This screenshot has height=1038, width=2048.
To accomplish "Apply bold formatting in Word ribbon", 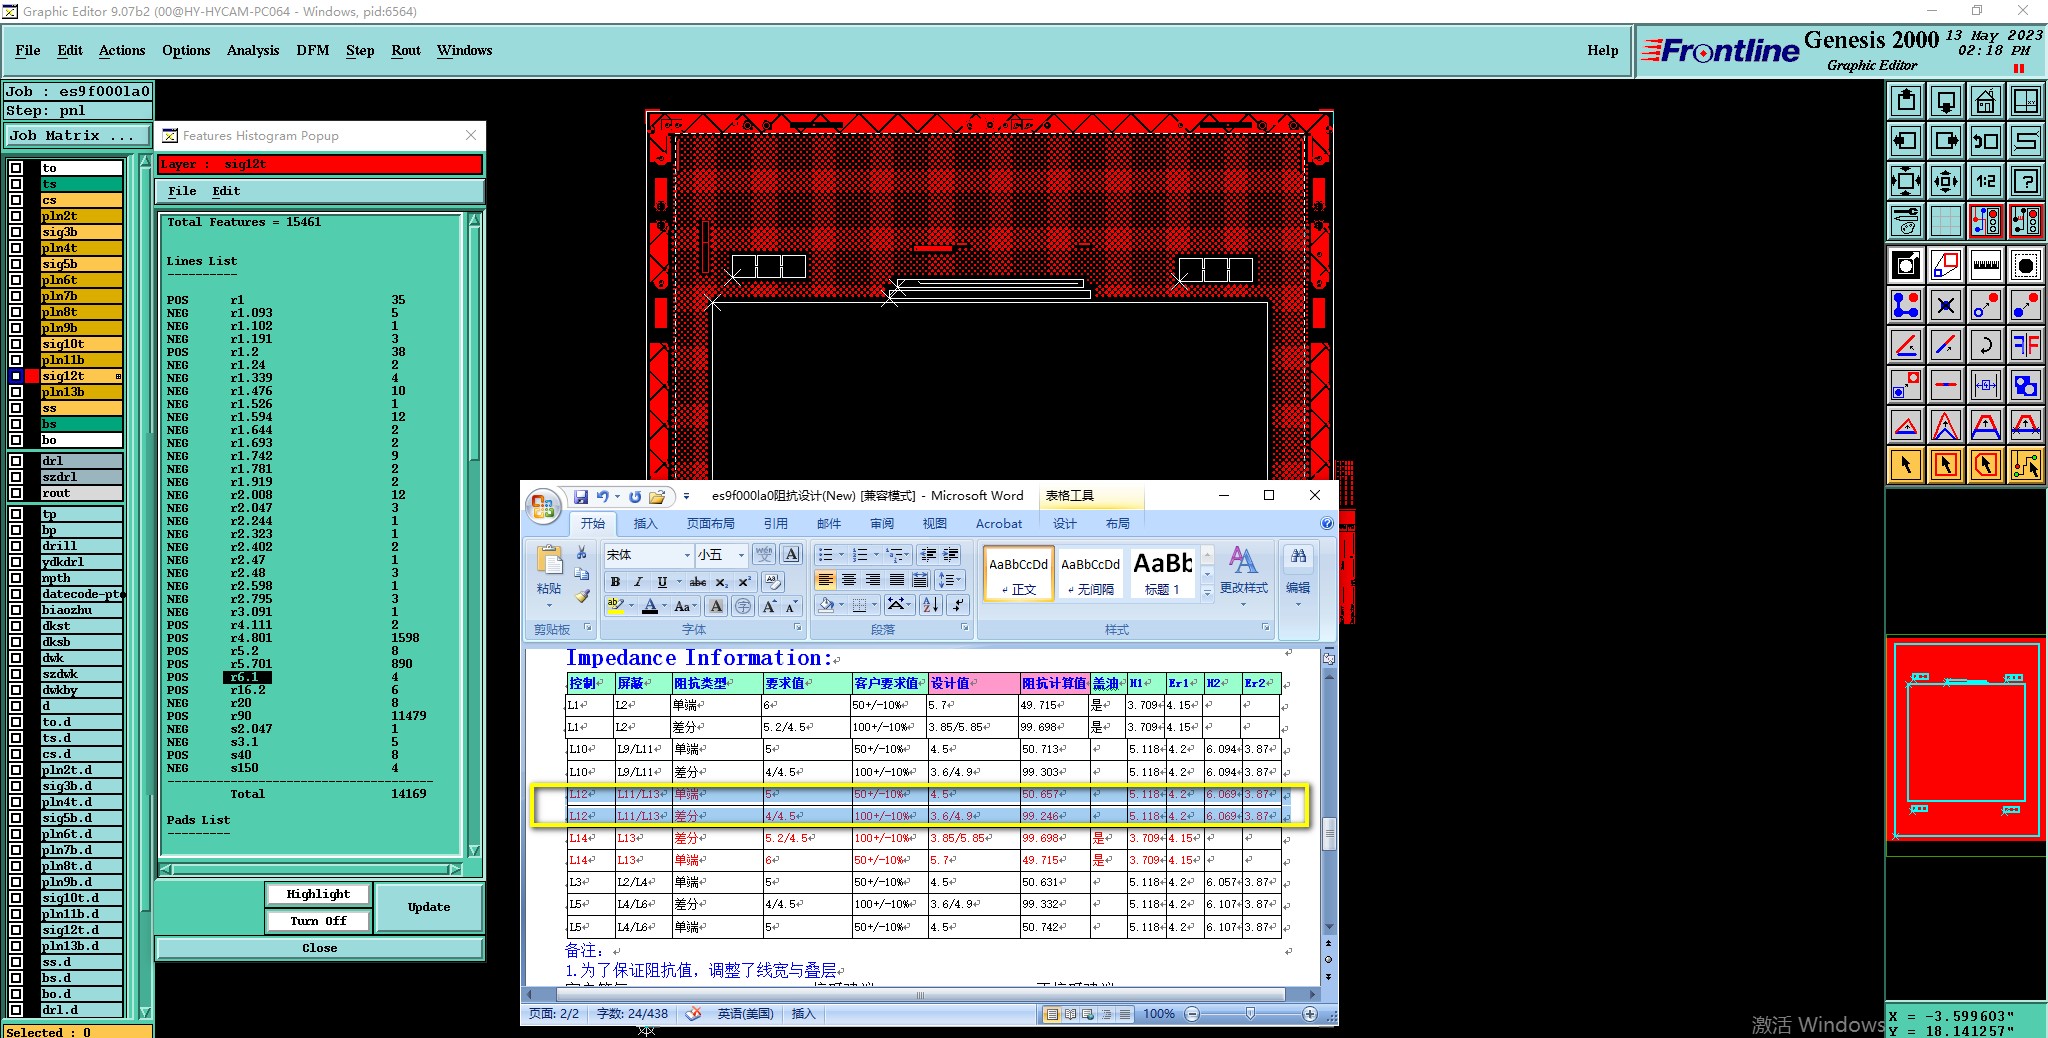I will tap(615, 582).
